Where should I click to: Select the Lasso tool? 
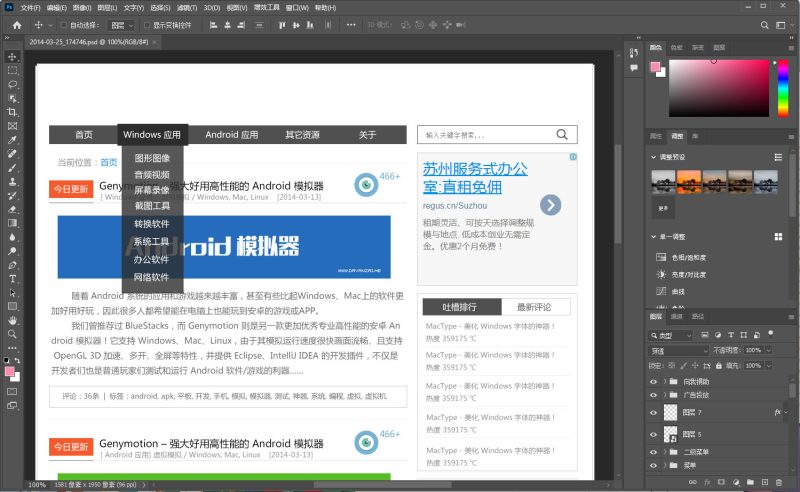click(x=12, y=84)
